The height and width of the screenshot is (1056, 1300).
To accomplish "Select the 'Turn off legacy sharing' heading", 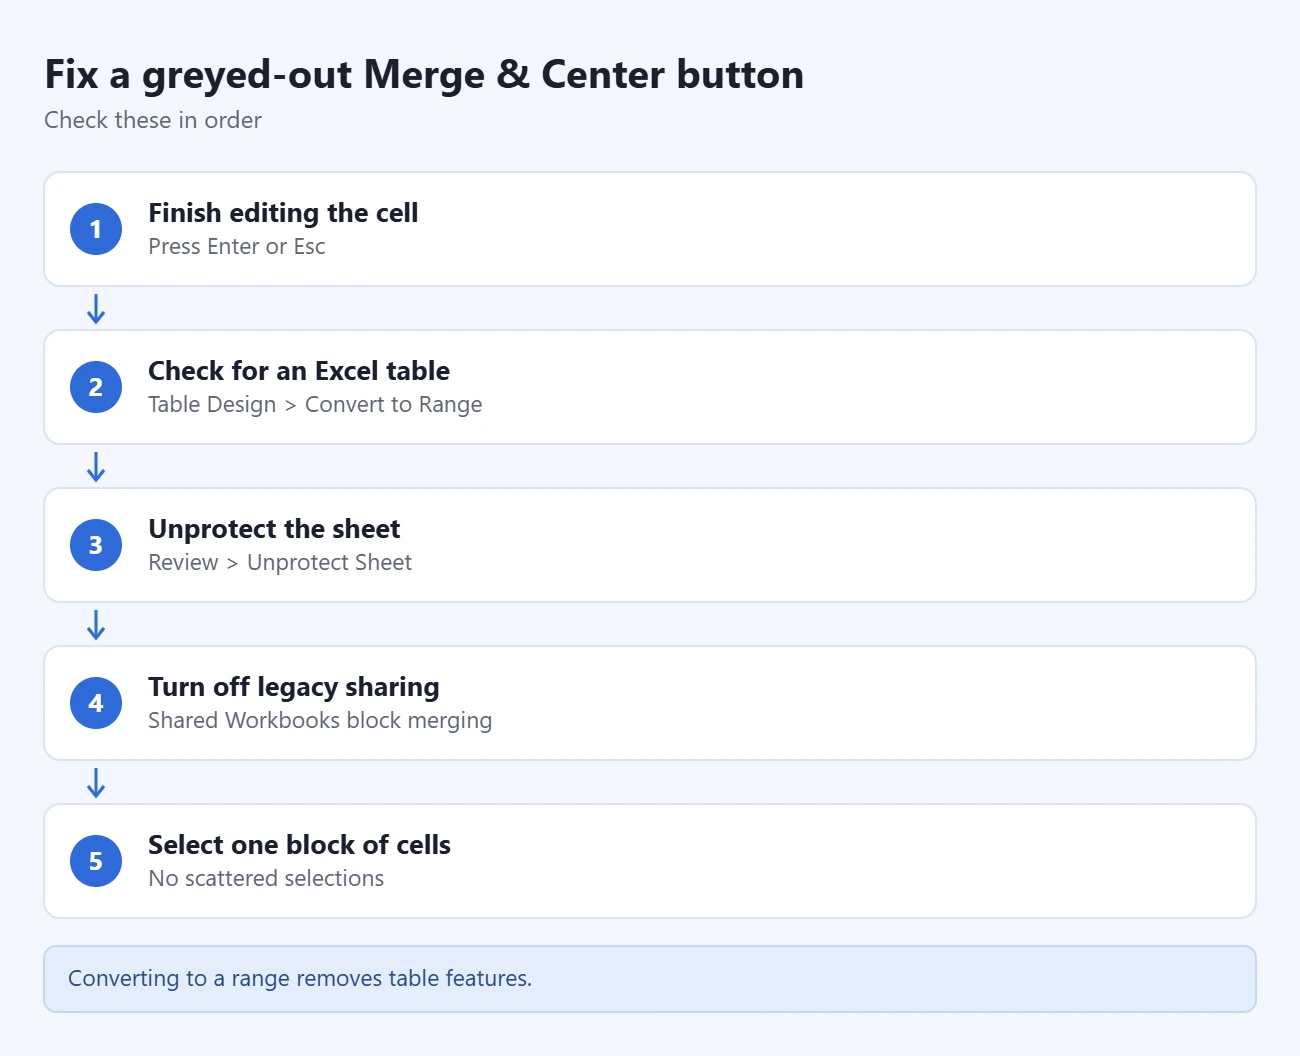I will click(294, 687).
